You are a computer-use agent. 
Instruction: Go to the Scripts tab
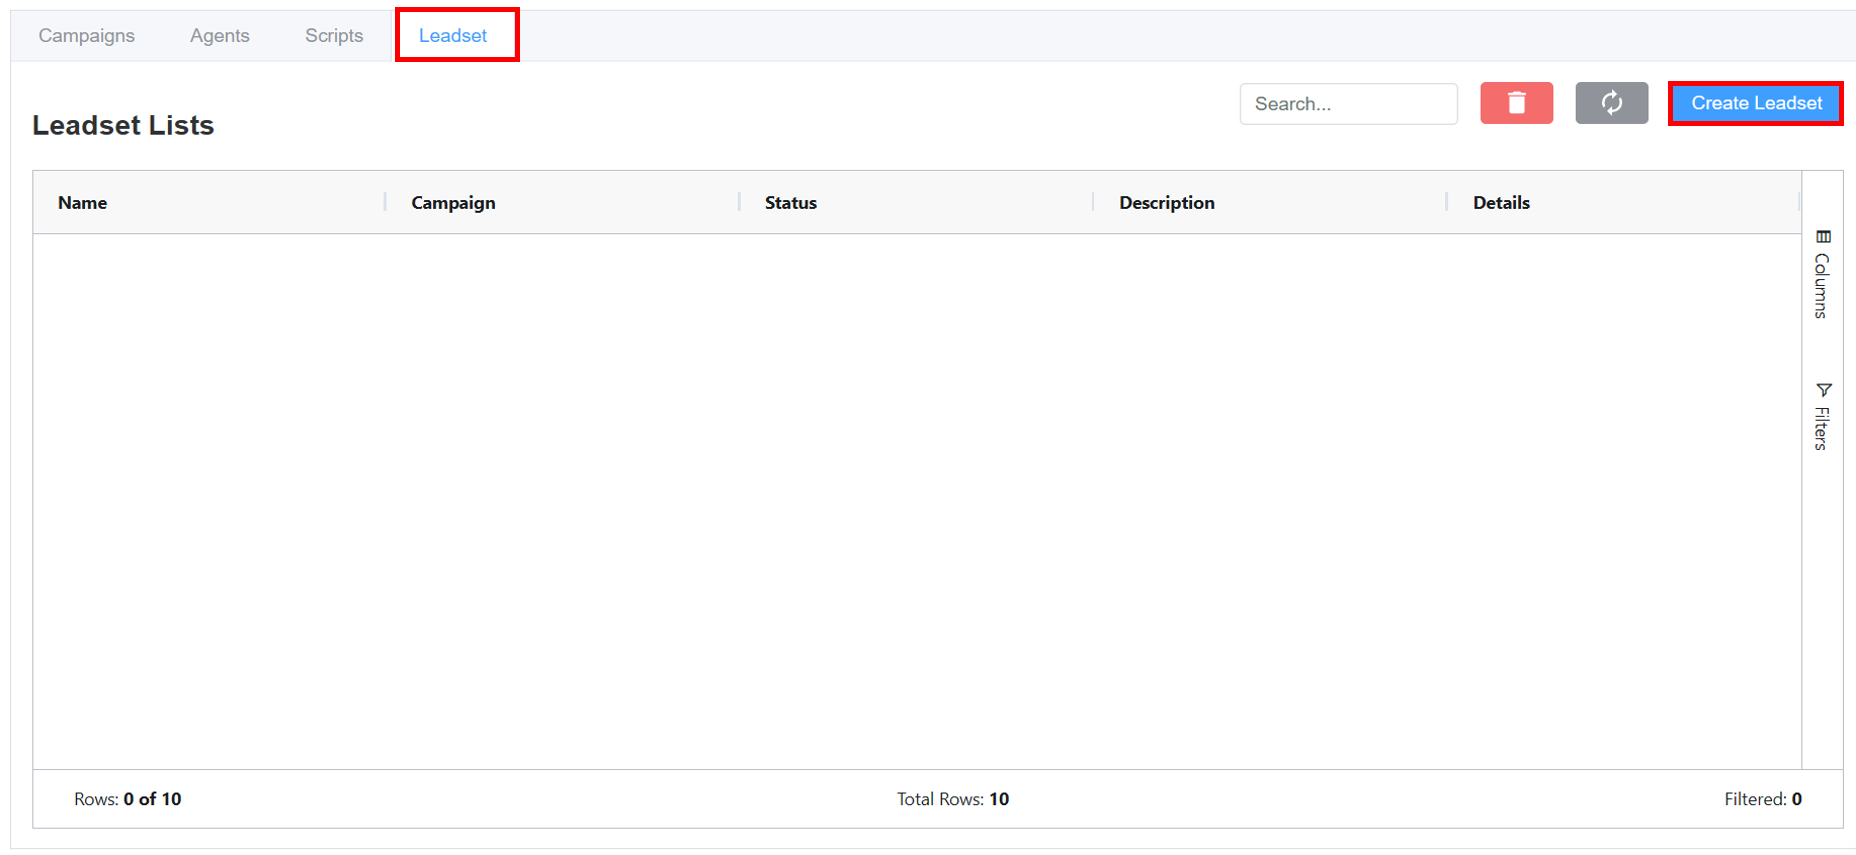click(x=334, y=36)
